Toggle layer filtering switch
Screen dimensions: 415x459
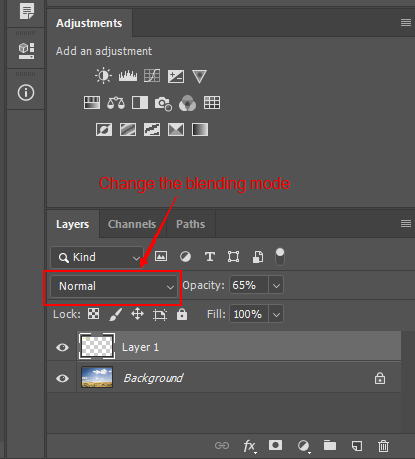(x=280, y=257)
